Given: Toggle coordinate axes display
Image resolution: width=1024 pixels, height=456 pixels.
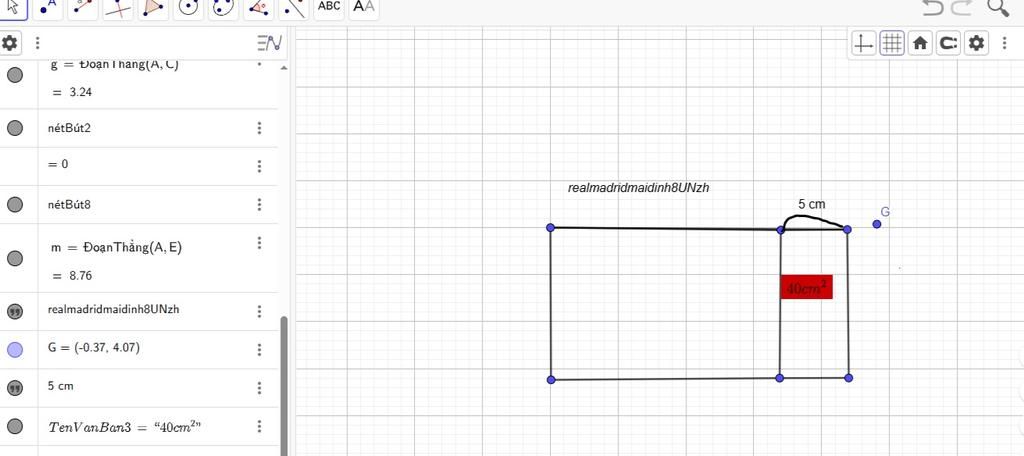Looking at the screenshot, I should pyautogui.click(x=863, y=44).
